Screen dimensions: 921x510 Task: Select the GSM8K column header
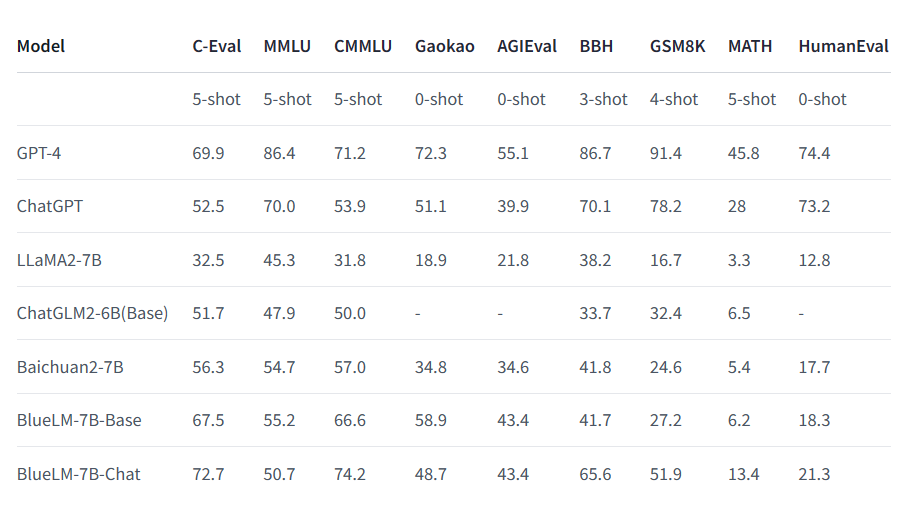click(677, 46)
